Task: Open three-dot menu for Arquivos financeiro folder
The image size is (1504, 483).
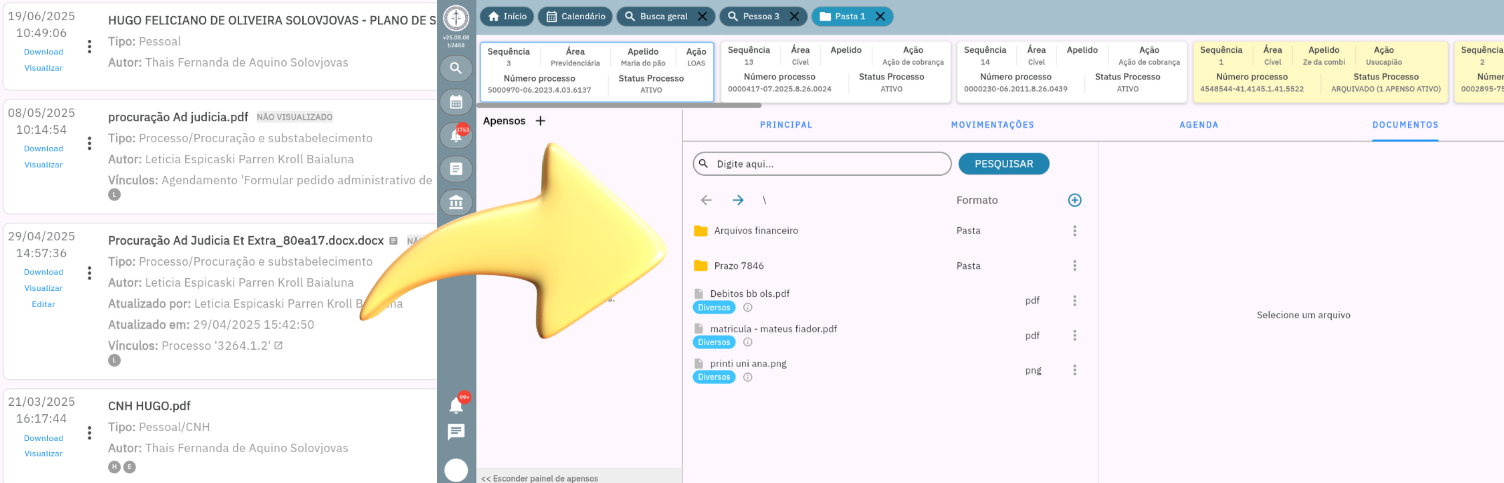Action: click(x=1075, y=231)
